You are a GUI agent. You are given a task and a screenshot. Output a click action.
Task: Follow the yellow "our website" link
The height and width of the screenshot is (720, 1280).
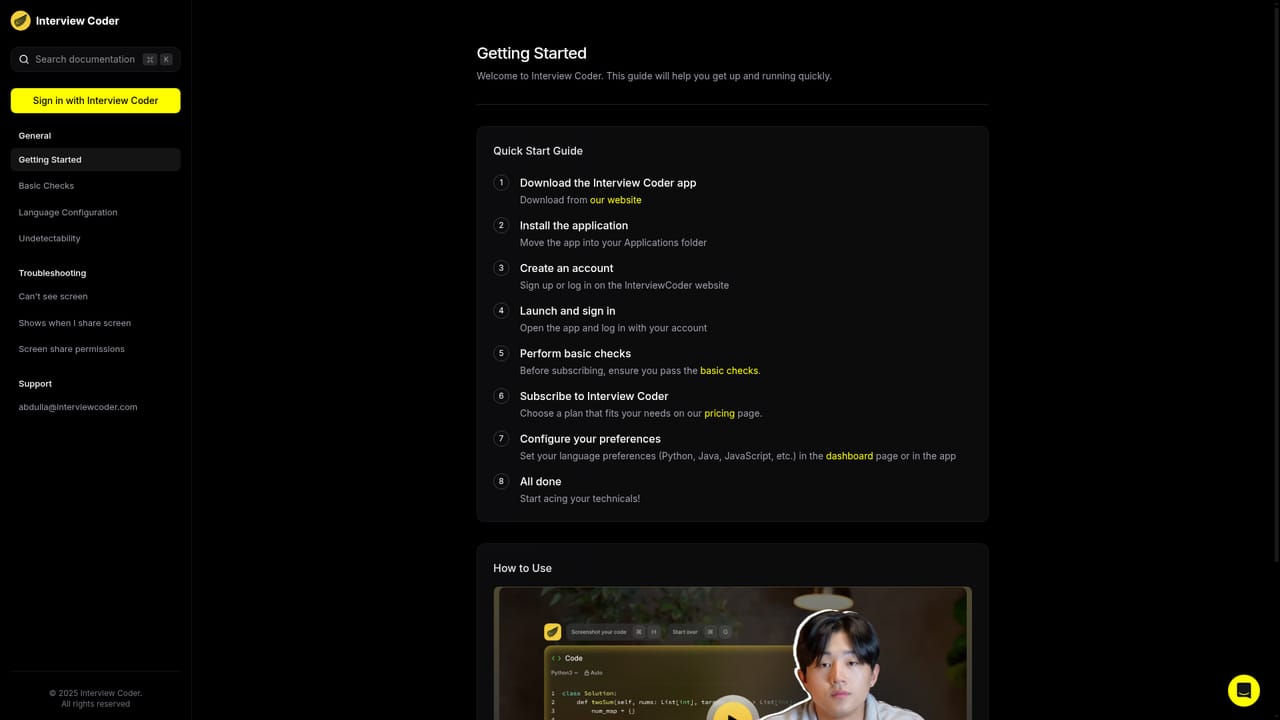(x=616, y=200)
